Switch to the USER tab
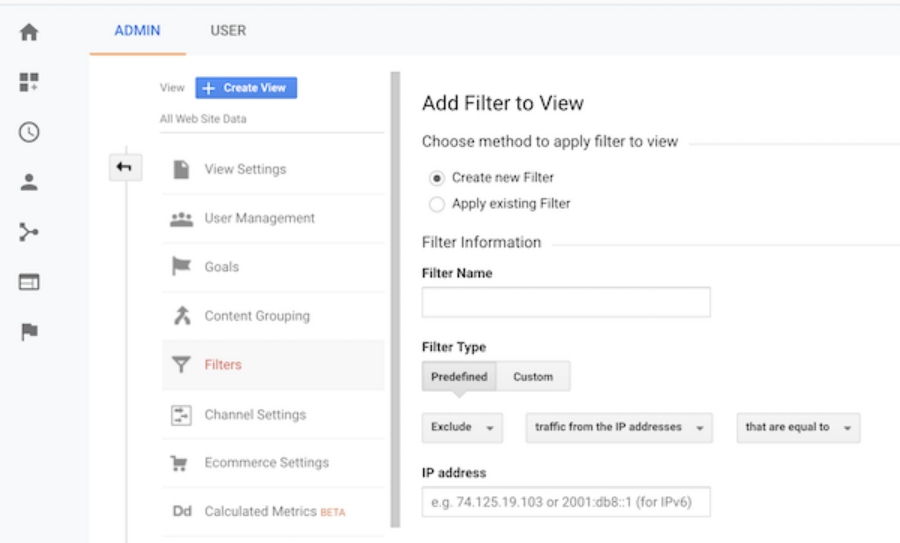 coord(228,31)
